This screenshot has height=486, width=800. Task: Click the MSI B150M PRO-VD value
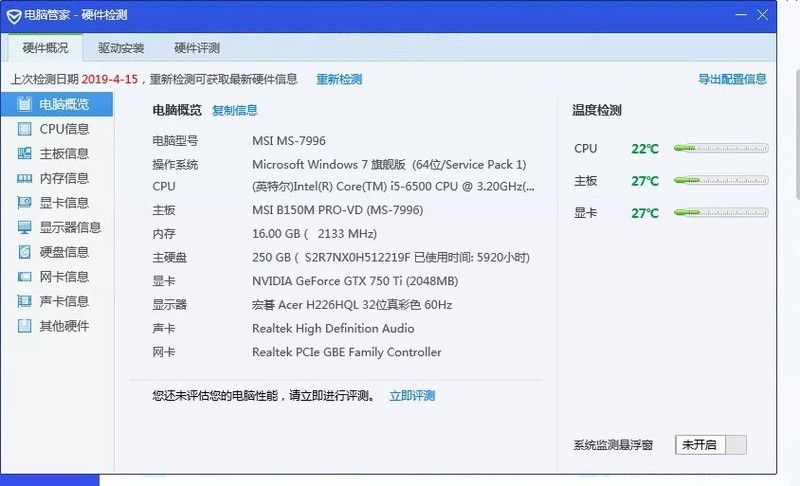[x=337, y=210]
